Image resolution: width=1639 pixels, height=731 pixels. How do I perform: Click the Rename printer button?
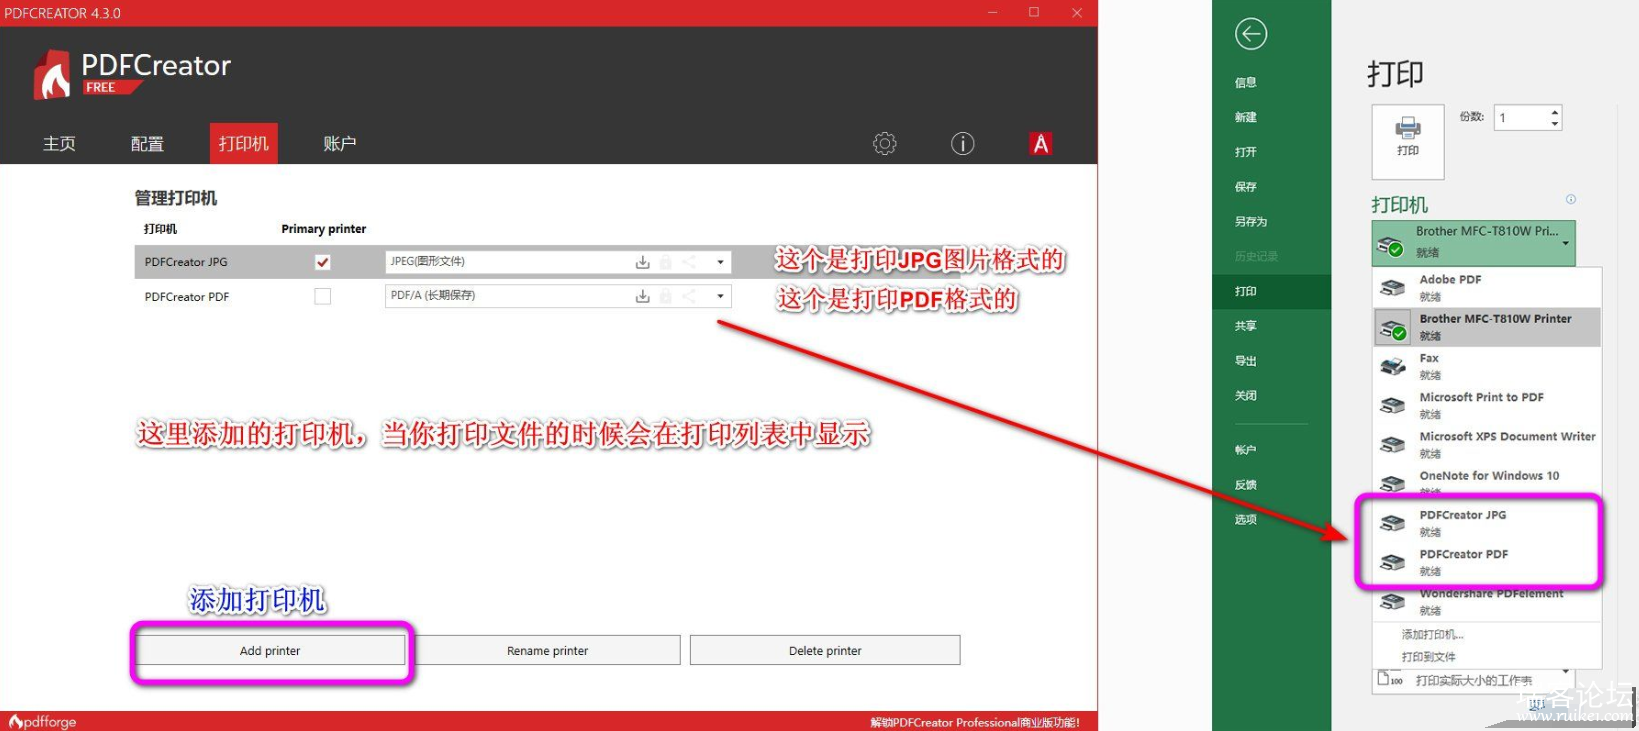[x=547, y=651]
